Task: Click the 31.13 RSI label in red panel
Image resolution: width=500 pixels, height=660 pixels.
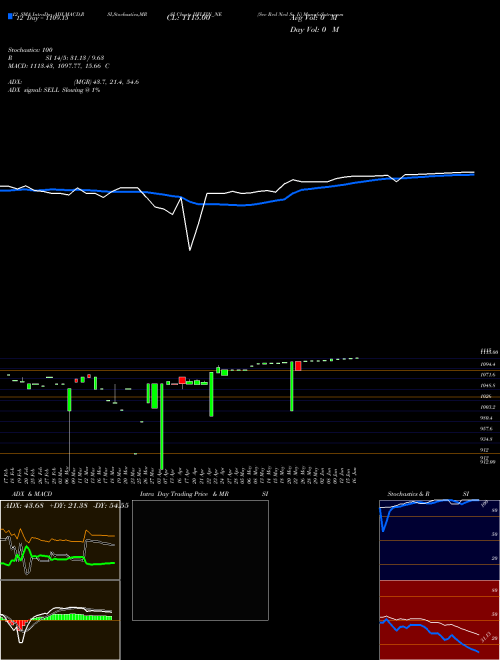Action: click(x=485, y=637)
